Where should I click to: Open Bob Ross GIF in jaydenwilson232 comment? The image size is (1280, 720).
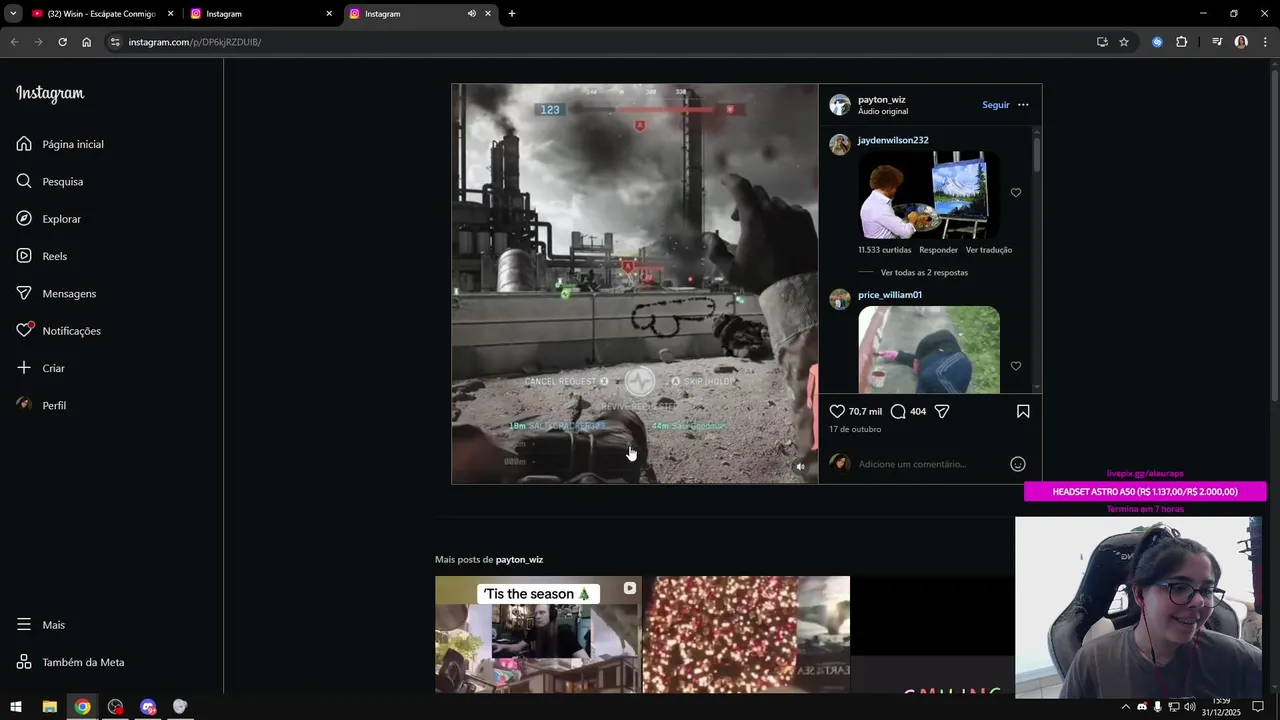(x=929, y=195)
